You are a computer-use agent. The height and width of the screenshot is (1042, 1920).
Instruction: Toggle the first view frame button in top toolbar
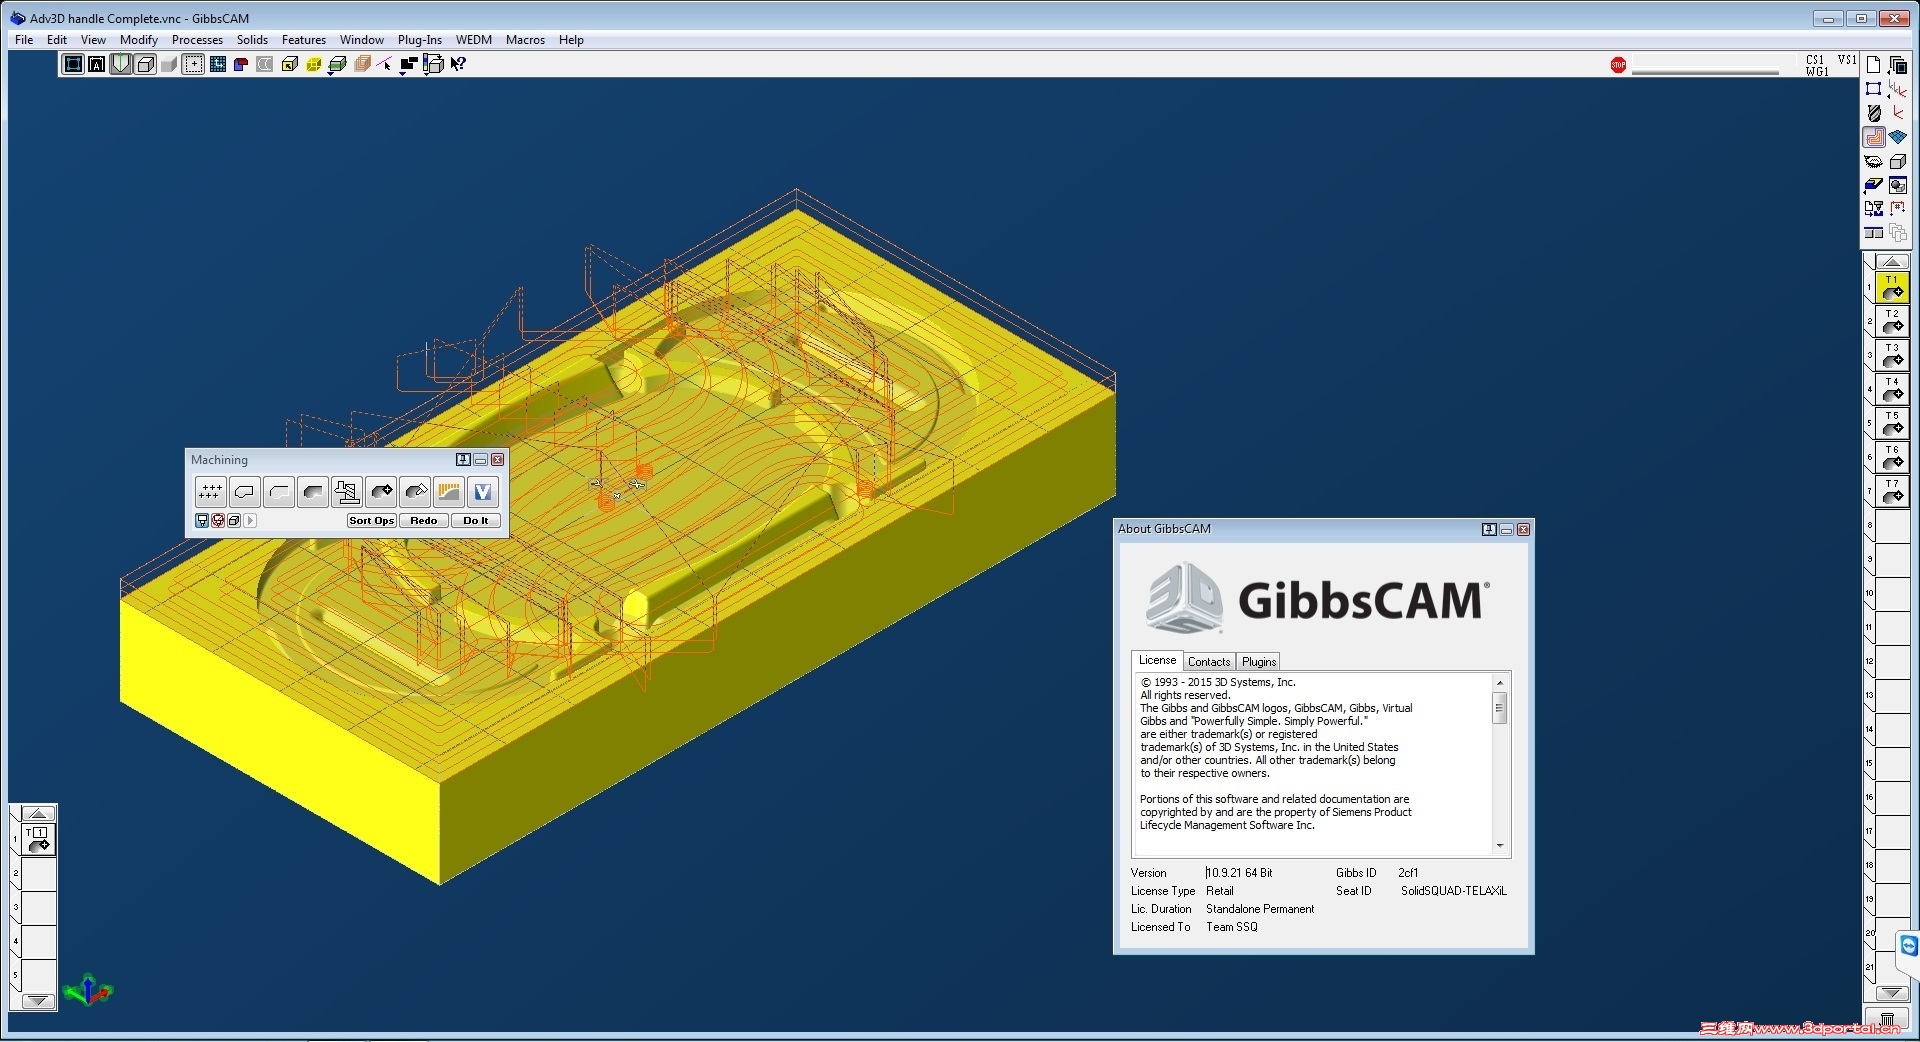click(73, 64)
